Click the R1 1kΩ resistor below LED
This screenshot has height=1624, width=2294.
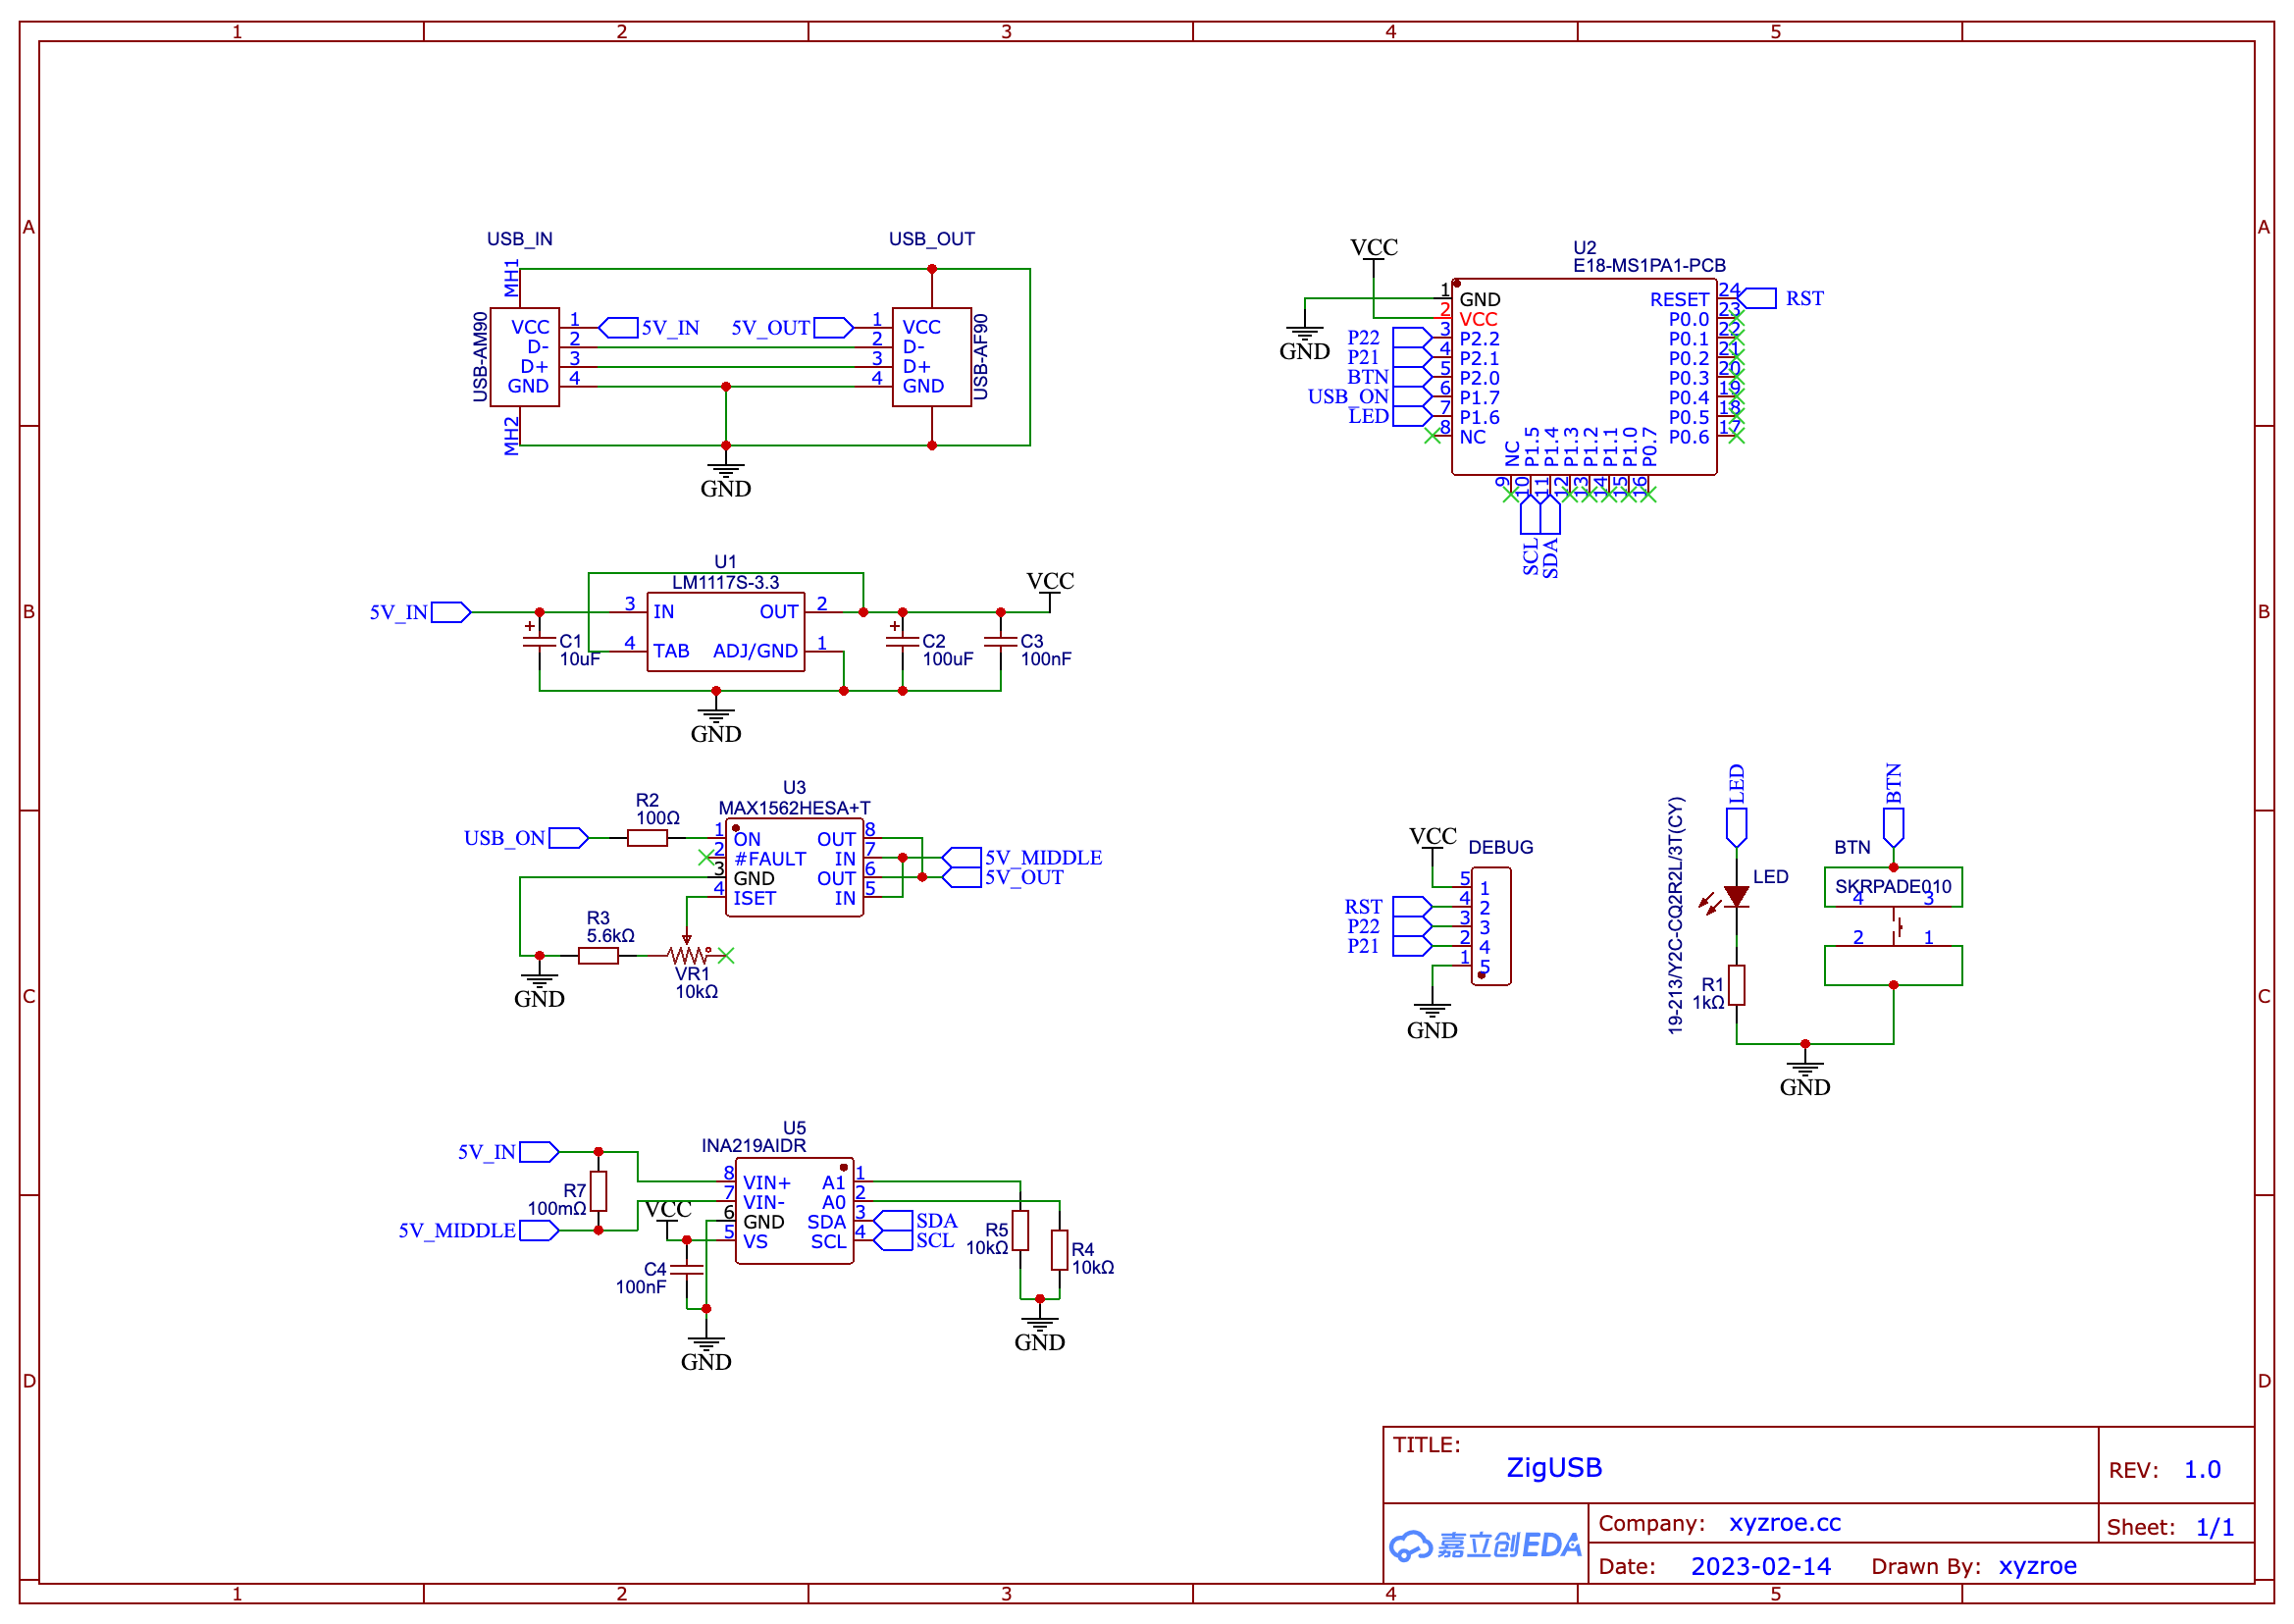(x=1736, y=985)
